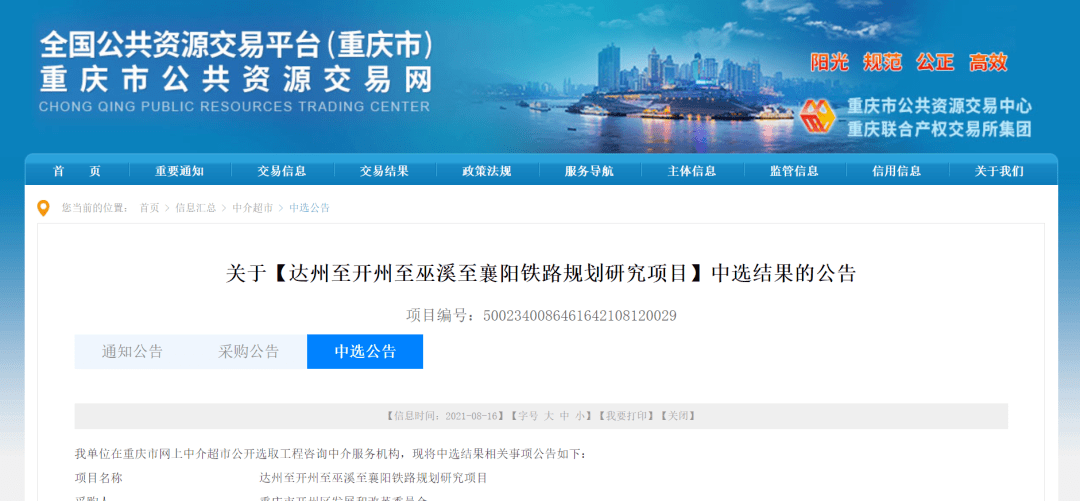Screen dimensions: 1080x501
Task: Click the 关闭 link in info bar
Action: click(x=678, y=416)
